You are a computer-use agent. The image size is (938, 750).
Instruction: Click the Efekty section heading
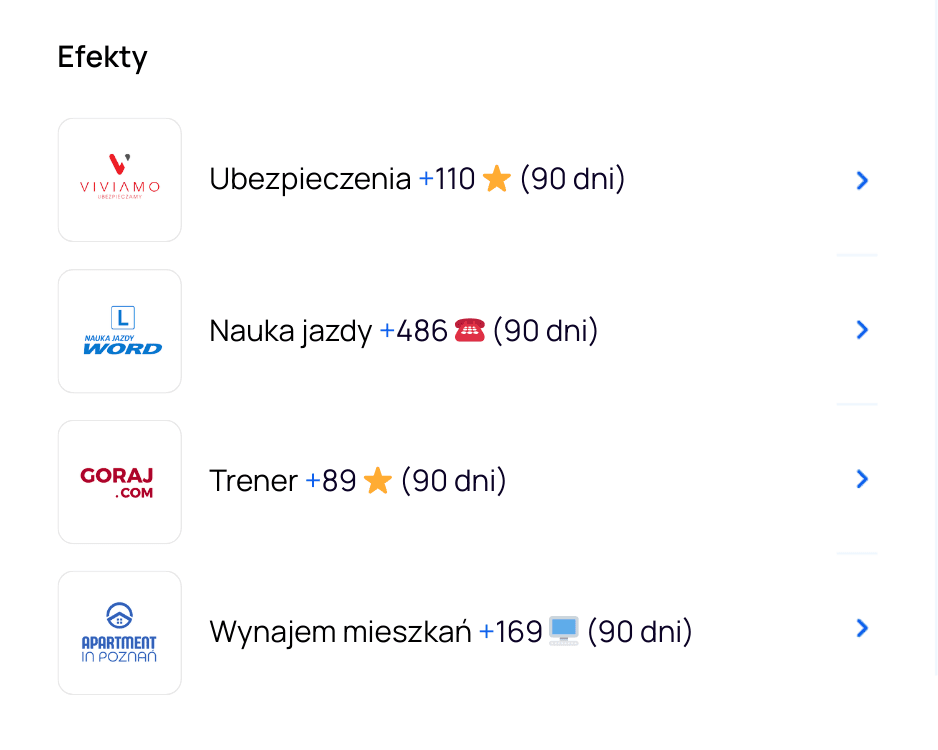click(x=102, y=57)
